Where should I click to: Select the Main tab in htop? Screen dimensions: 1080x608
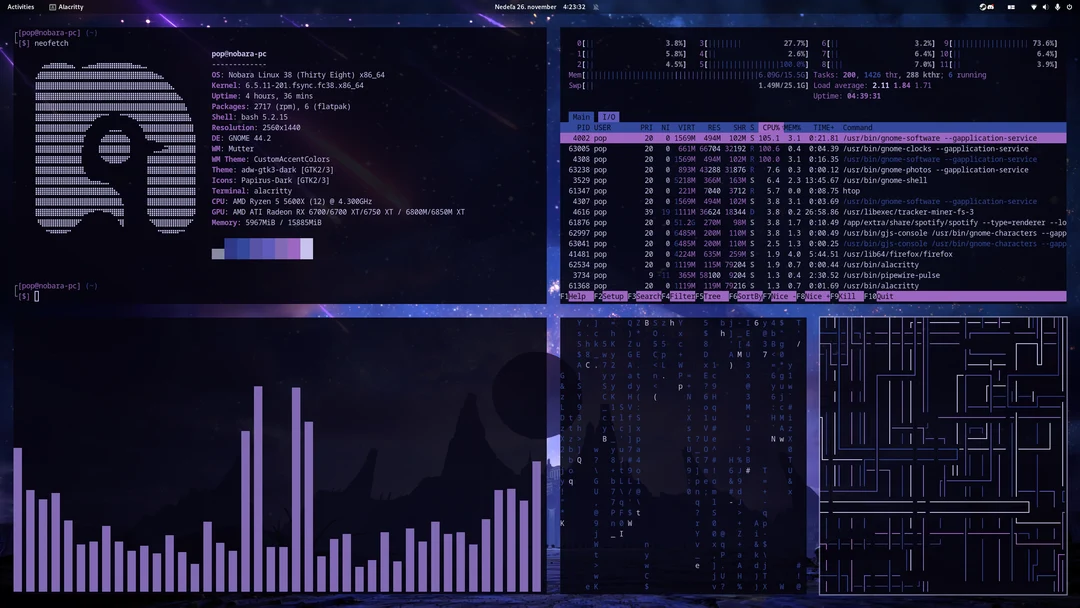[x=582, y=116]
